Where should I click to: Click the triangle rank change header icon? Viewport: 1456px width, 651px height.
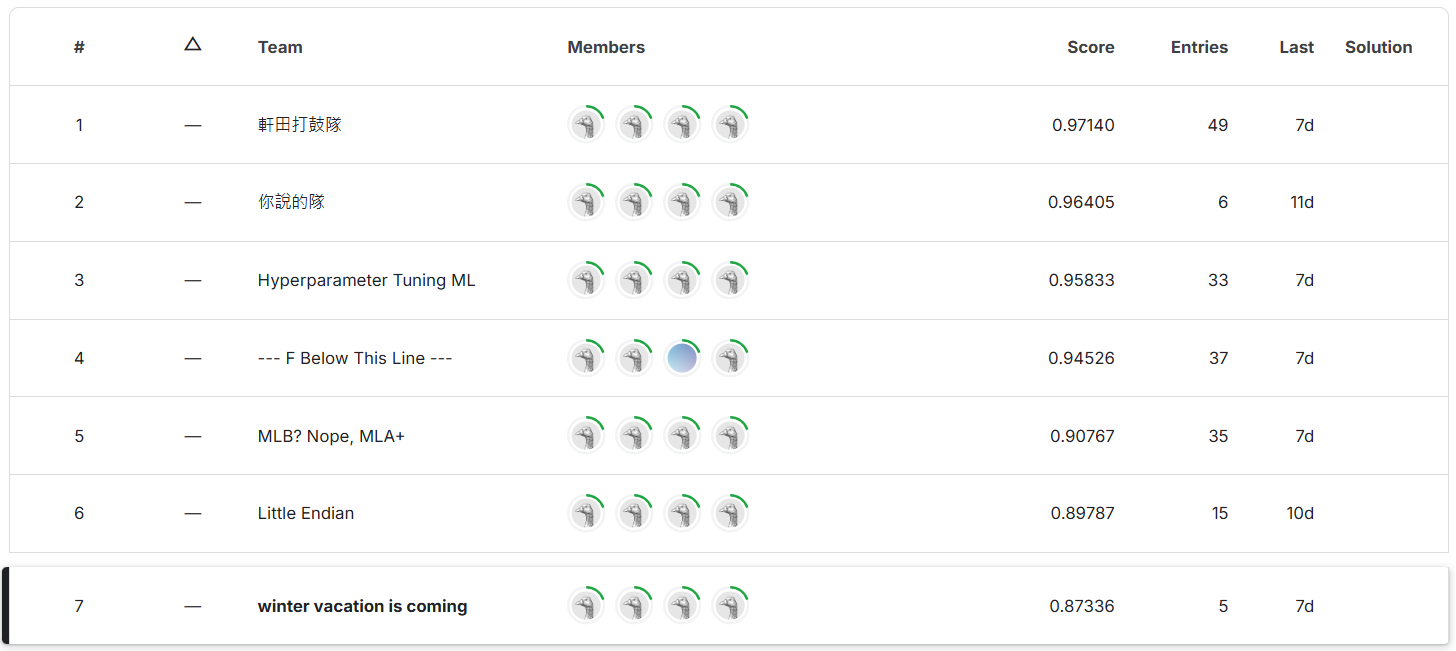(x=193, y=45)
